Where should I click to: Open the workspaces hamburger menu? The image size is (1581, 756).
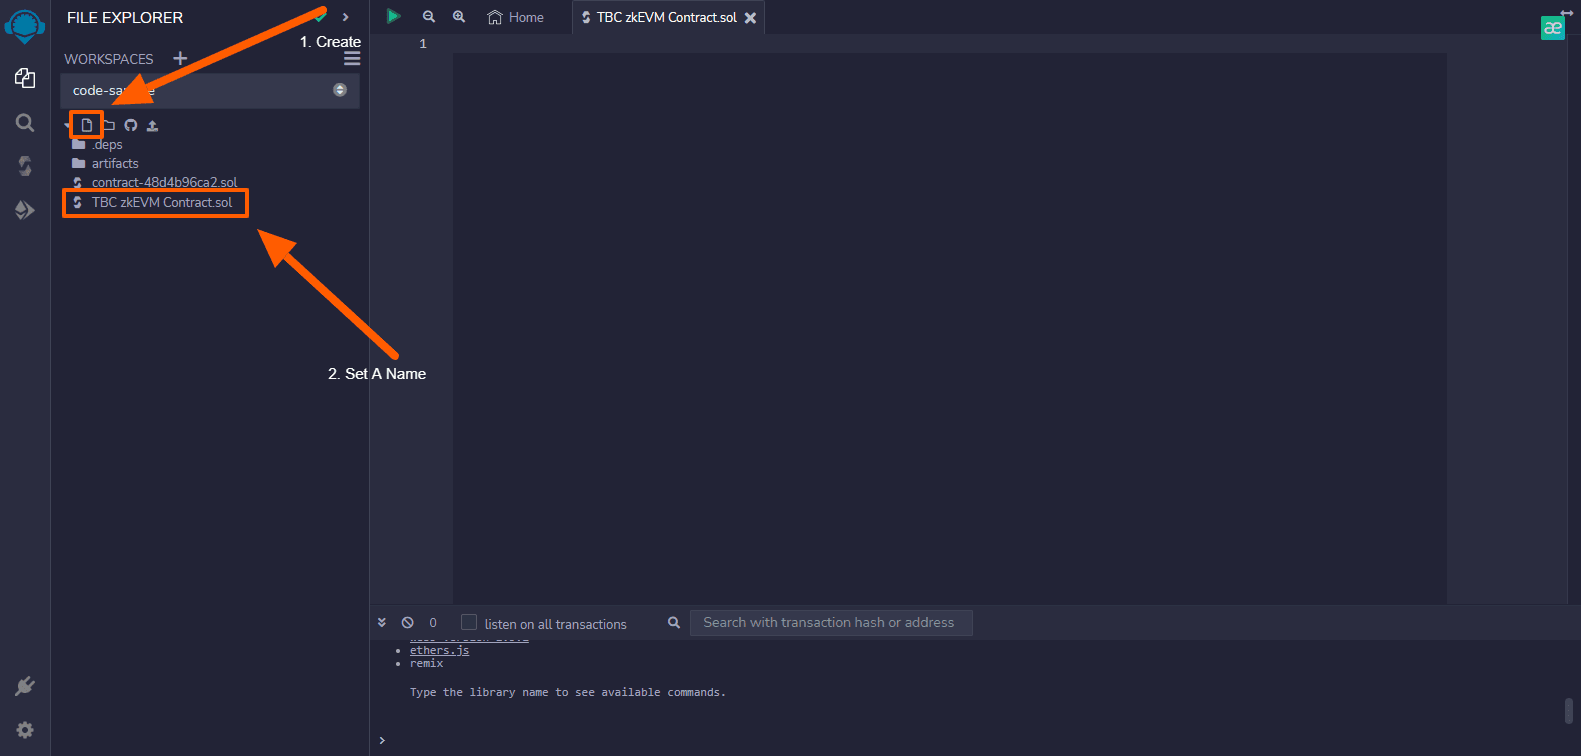[352, 59]
